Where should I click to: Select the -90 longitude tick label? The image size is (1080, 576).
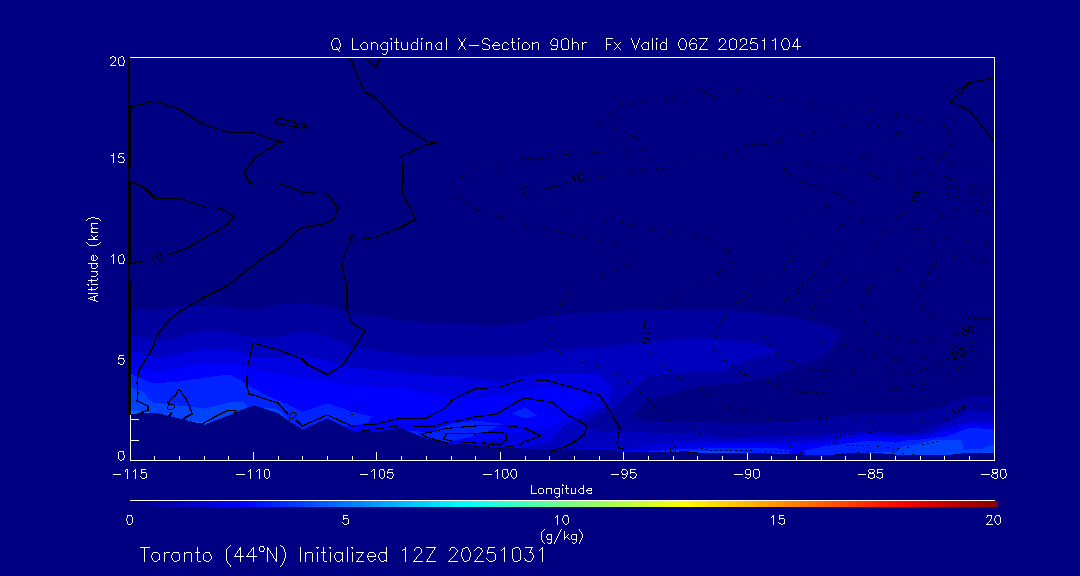pyautogui.click(x=747, y=475)
